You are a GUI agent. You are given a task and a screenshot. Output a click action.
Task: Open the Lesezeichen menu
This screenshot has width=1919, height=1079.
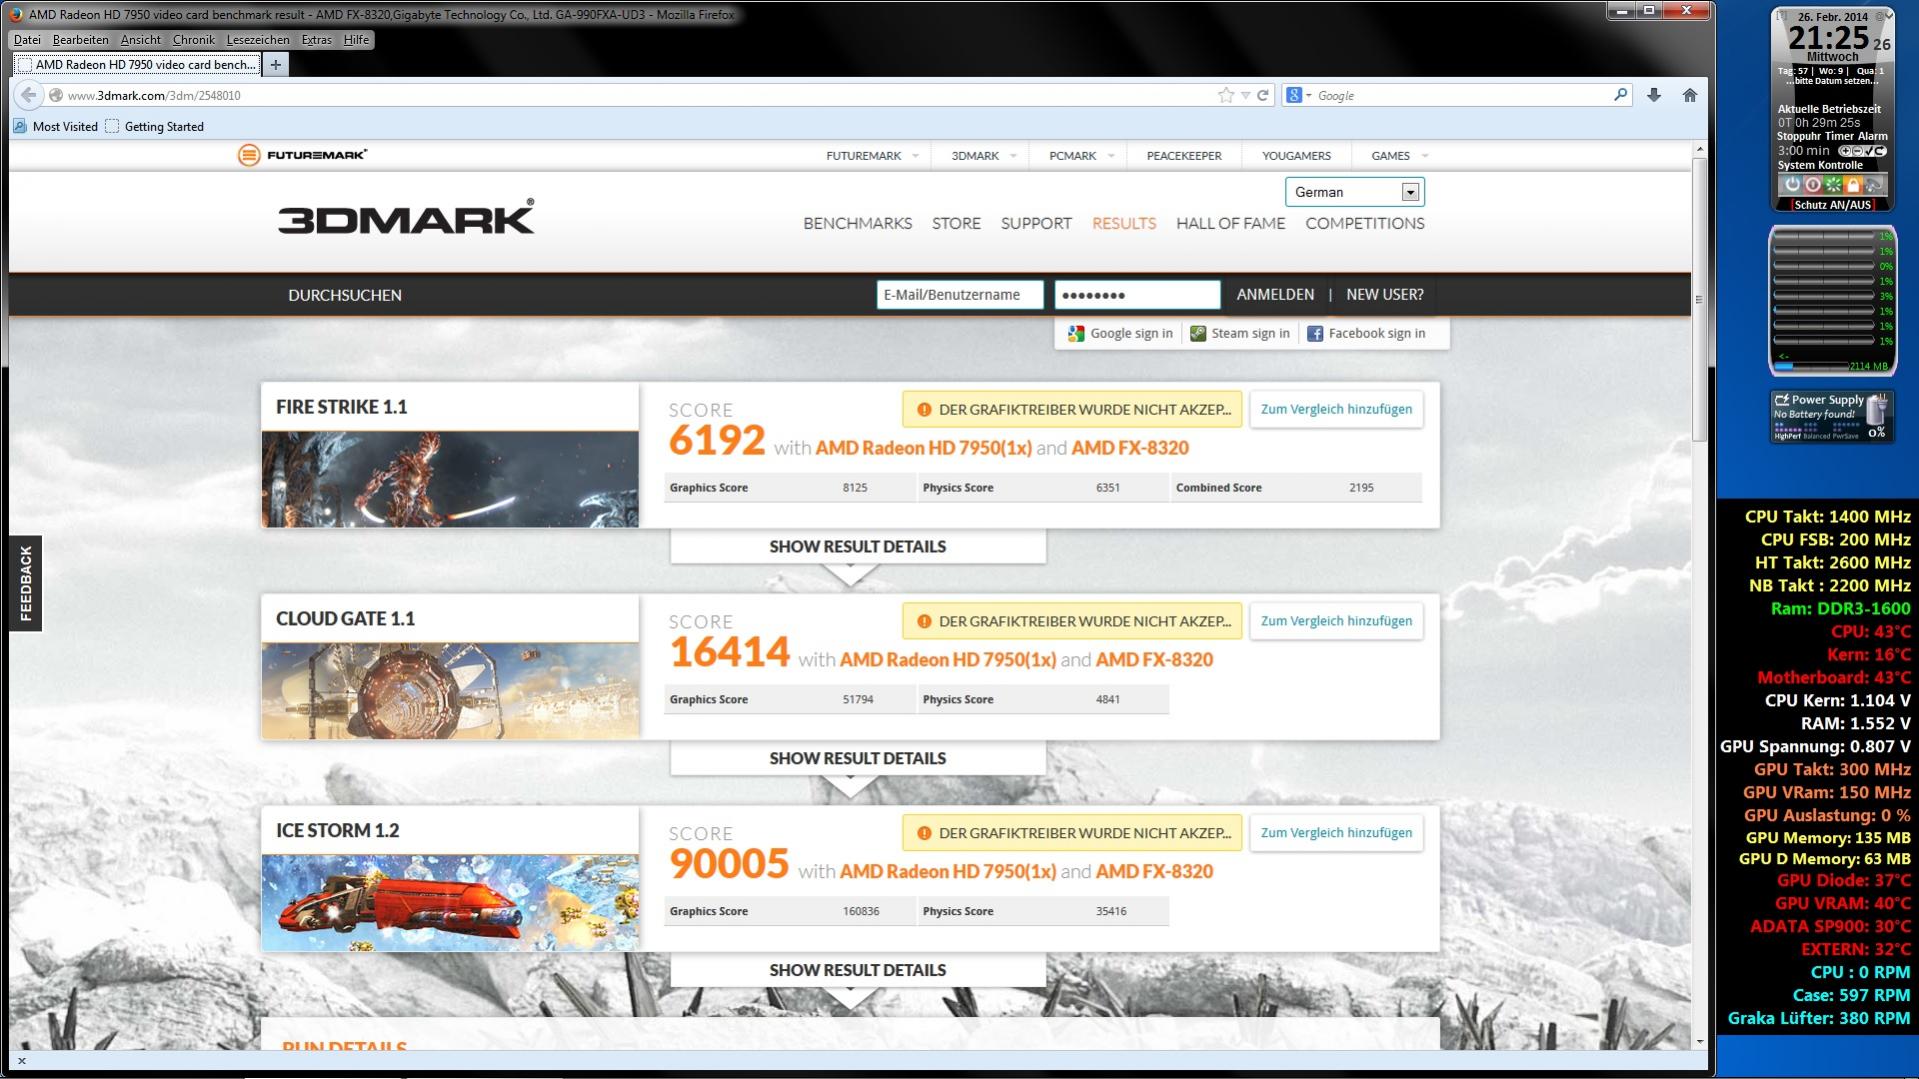click(x=258, y=40)
